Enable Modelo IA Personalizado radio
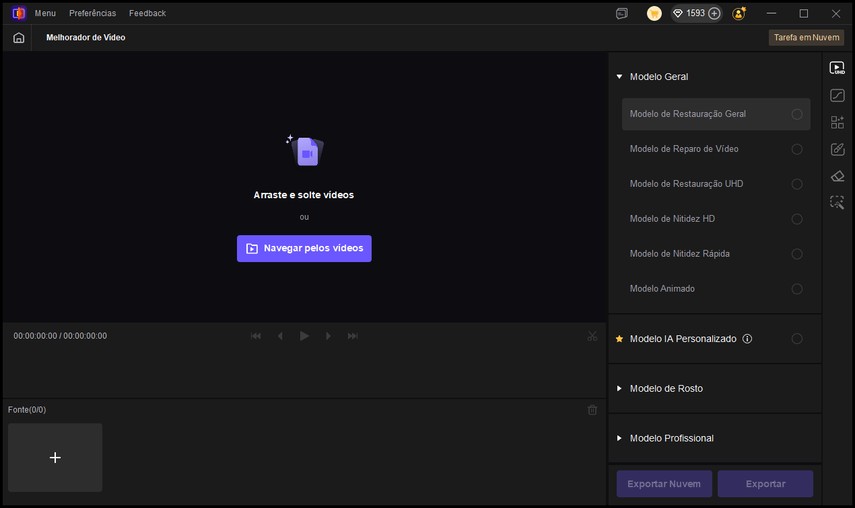The width and height of the screenshot is (855, 508). tap(797, 338)
